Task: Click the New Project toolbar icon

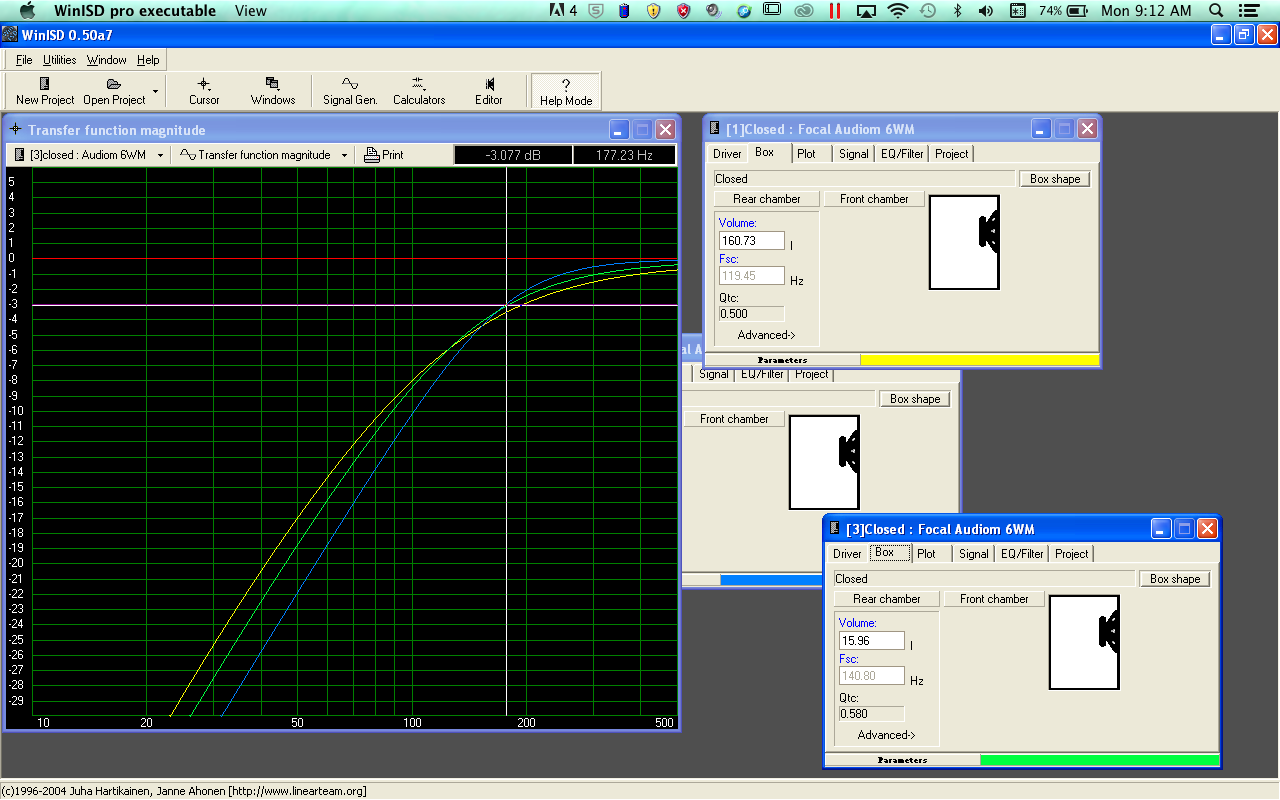Action: pos(45,91)
